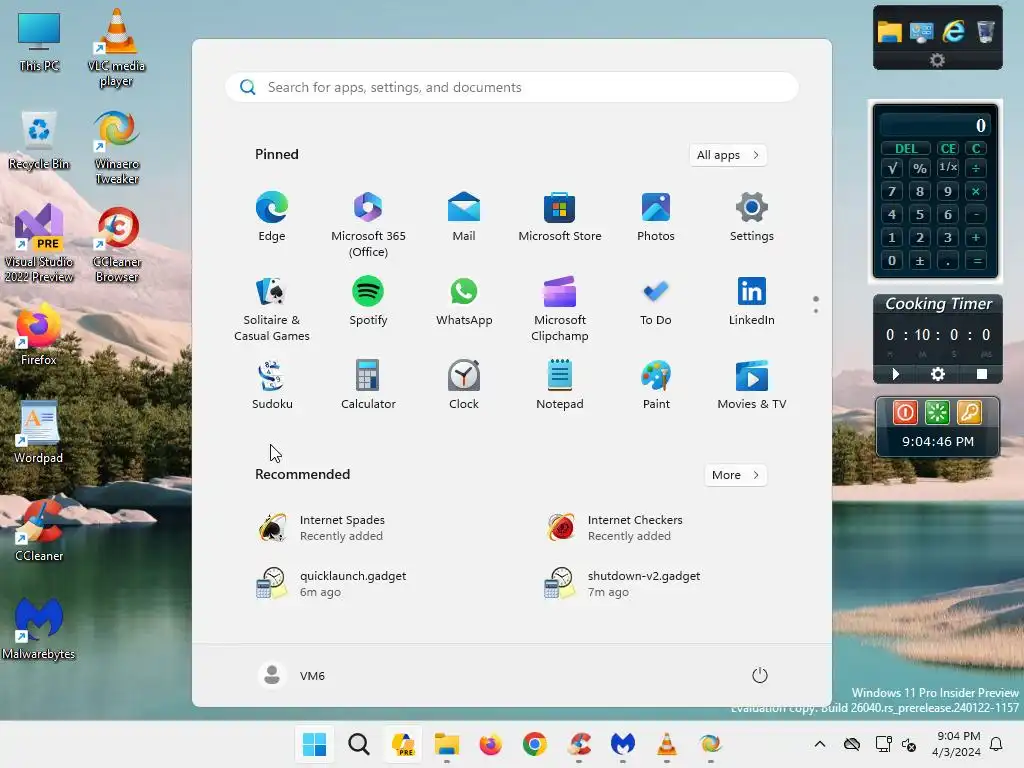
Task: Open Internet Checkers recommendation
Action: pyautogui.click(x=615, y=528)
